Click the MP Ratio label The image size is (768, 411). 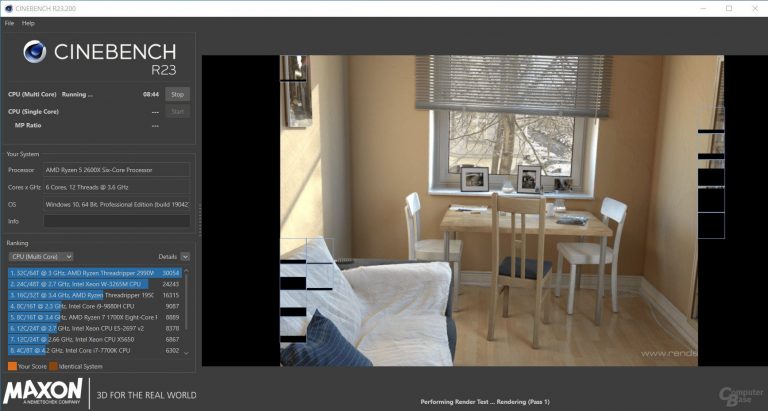pos(28,125)
